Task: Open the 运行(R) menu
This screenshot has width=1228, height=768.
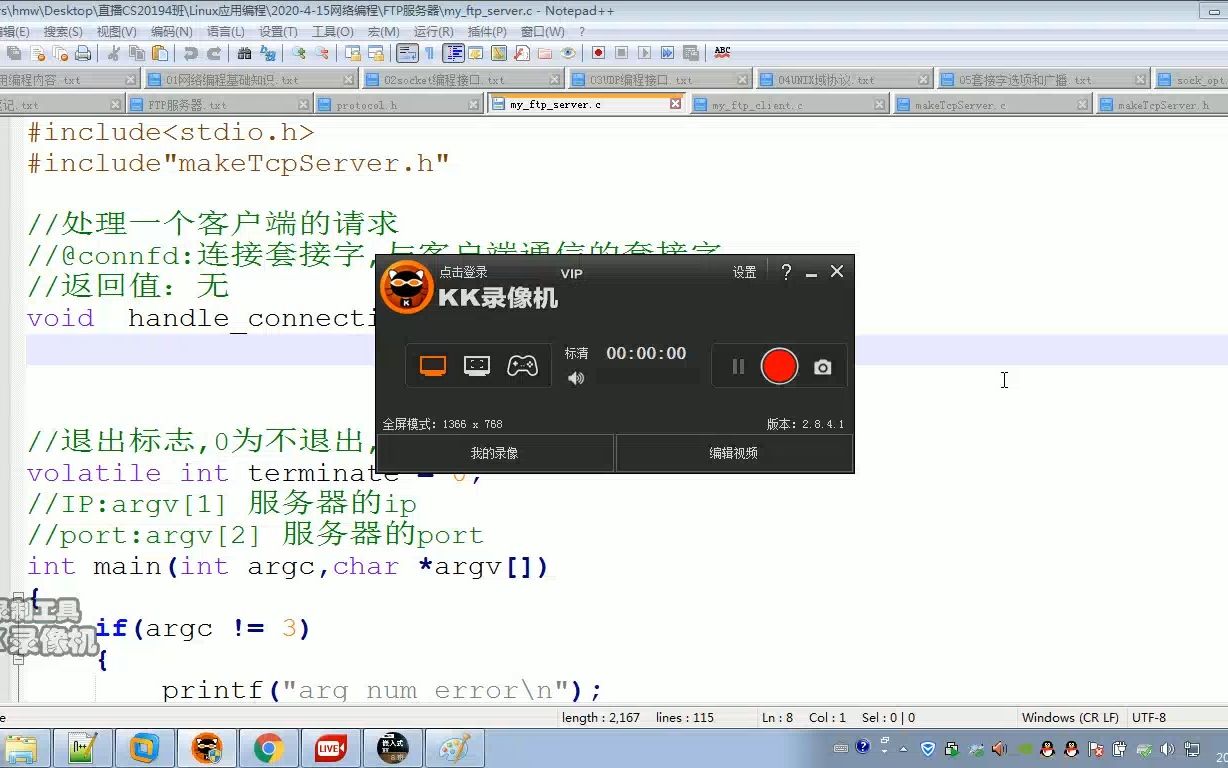Action: click(x=432, y=31)
